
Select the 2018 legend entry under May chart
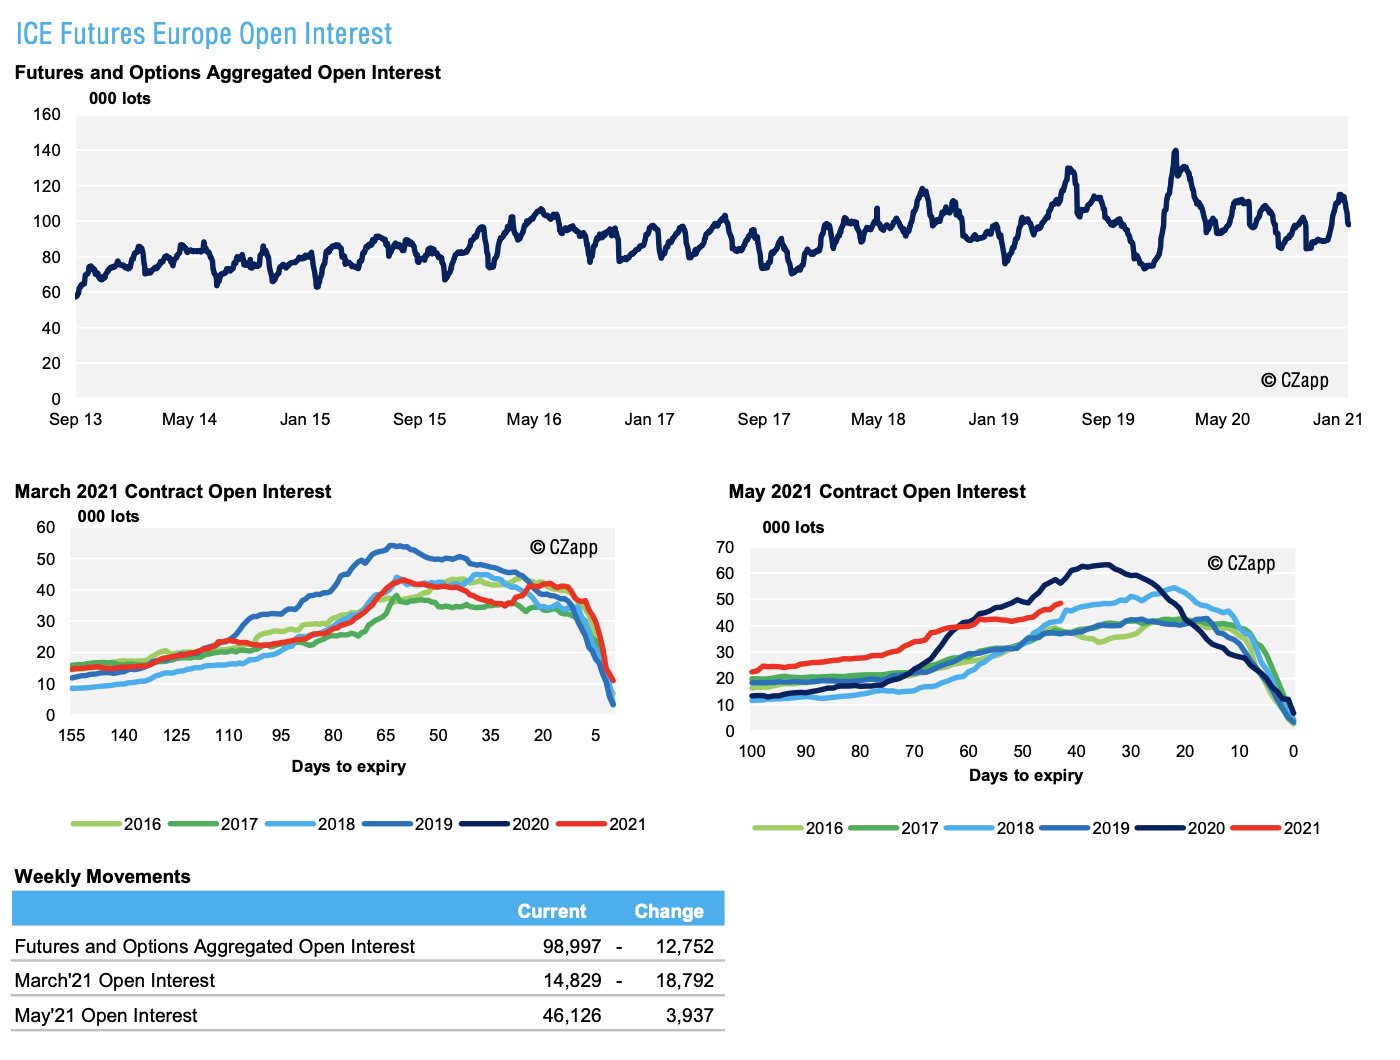pyautogui.click(x=989, y=828)
